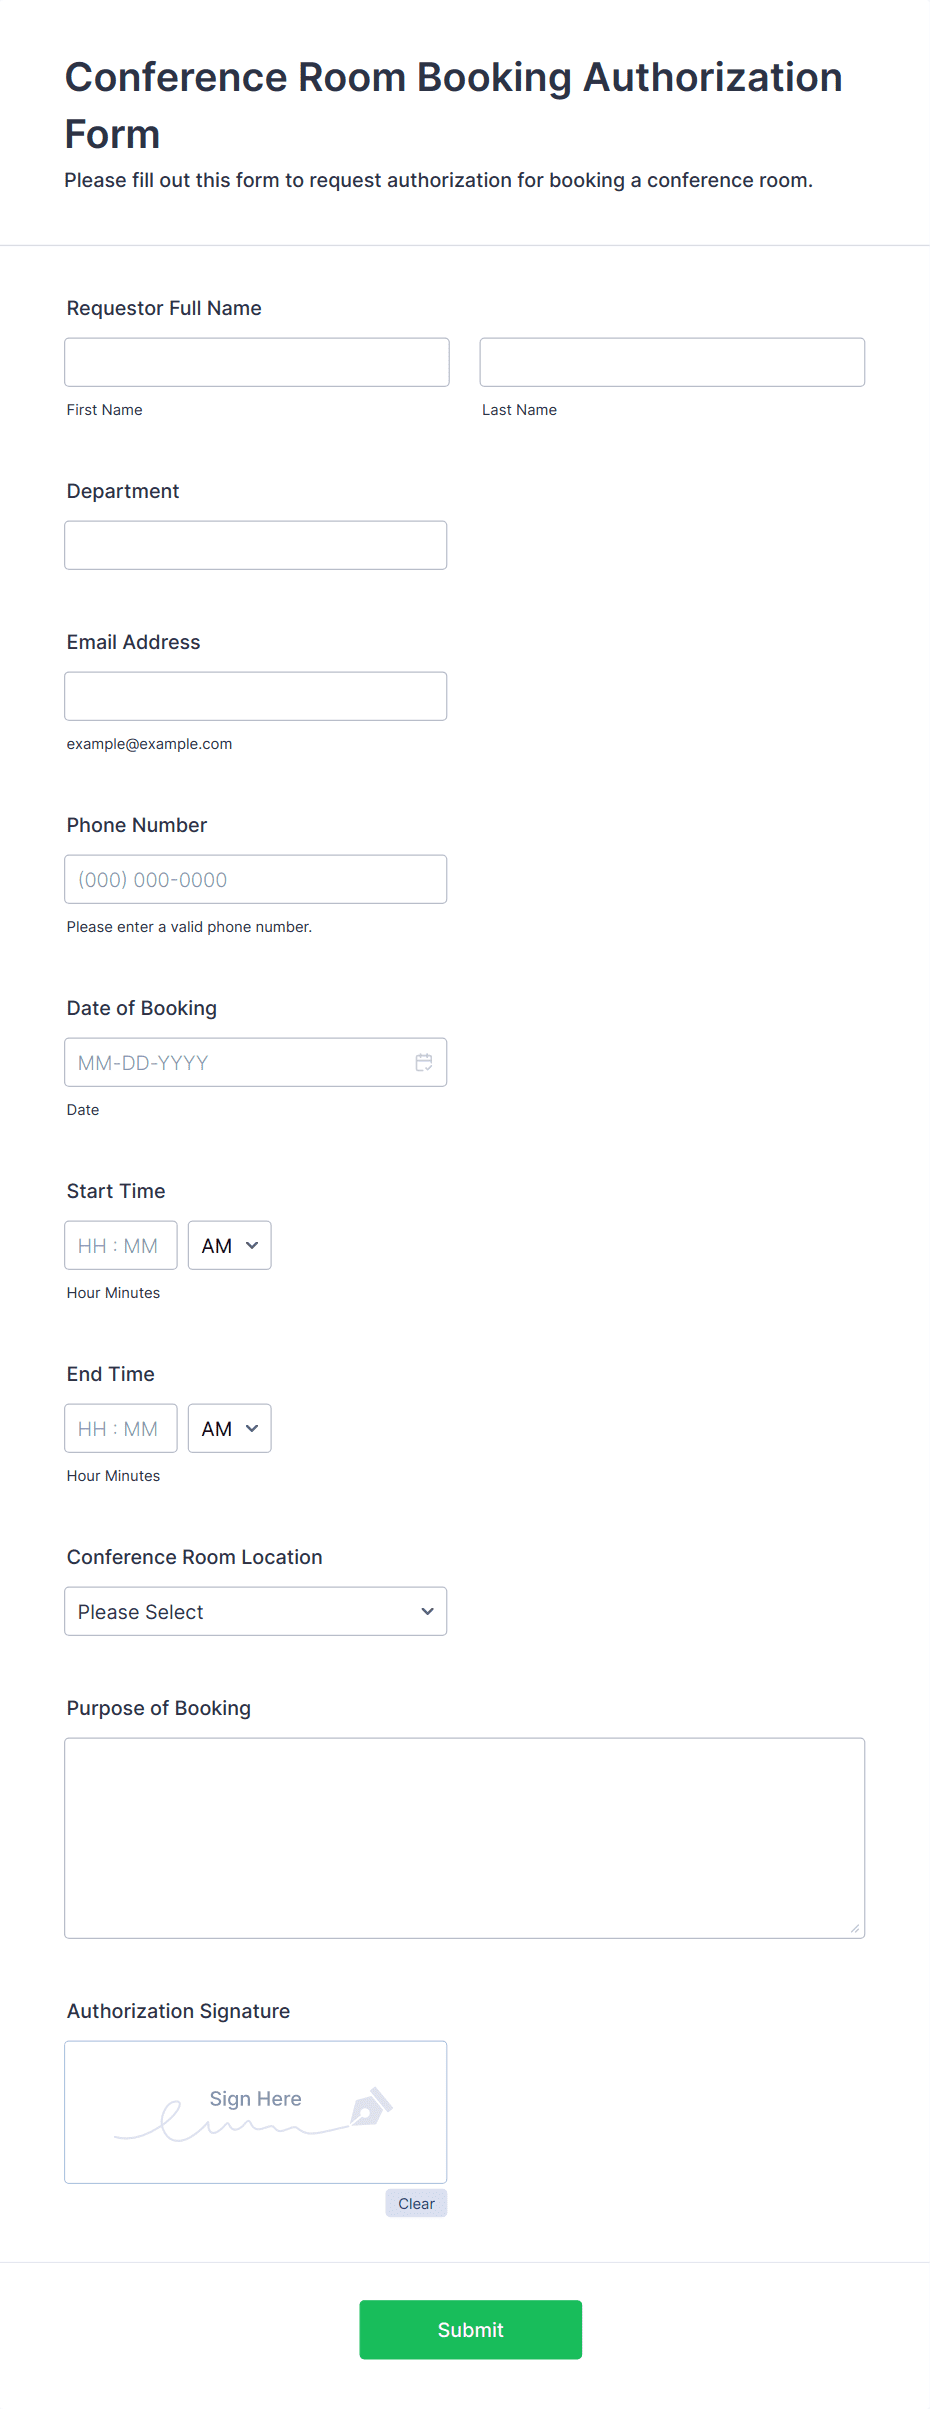The image size is (930, 2409).
Task: Click the Submit button
Action: point(470,2329)
